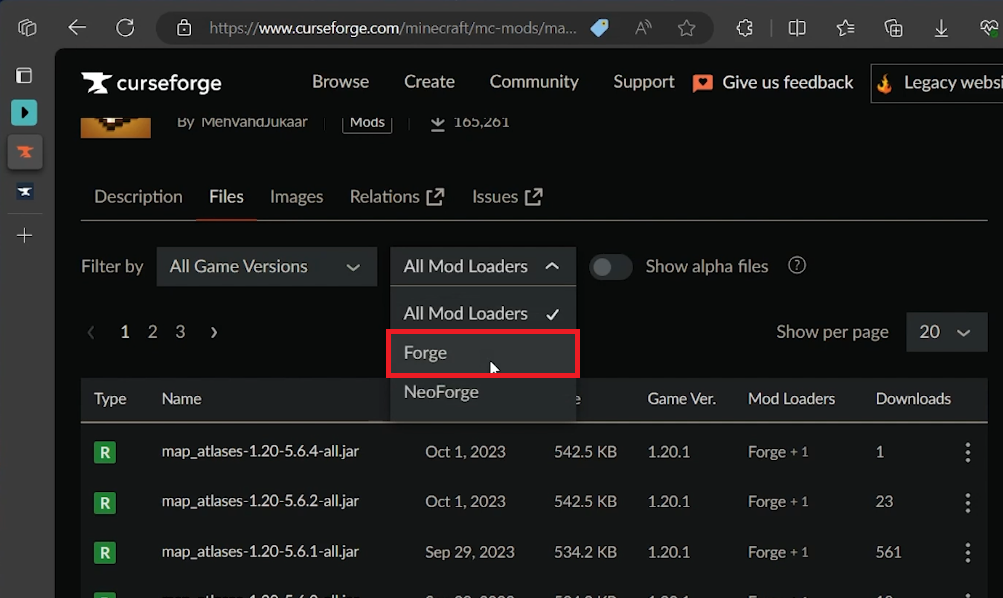Expand All Game Versions dropdown
The height and width of the screenshot is (598, 1003).
point(267,267)
